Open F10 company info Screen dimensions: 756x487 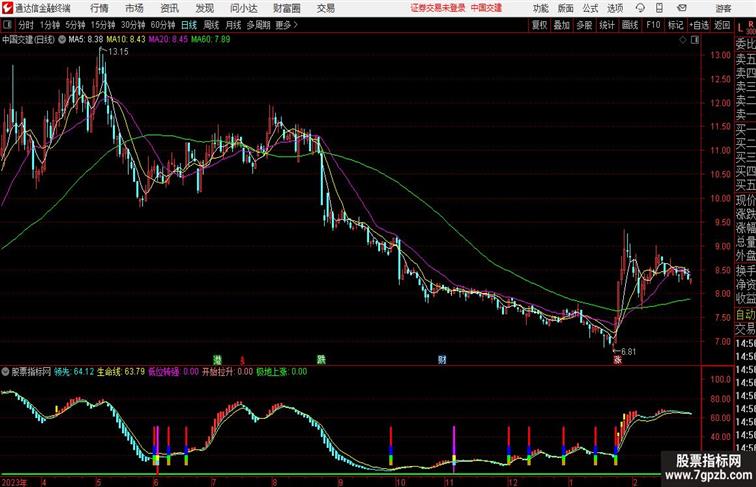pos(653,25)
